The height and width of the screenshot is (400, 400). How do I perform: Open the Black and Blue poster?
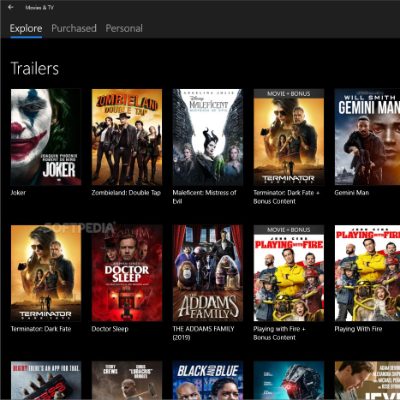tap(208, 380)
